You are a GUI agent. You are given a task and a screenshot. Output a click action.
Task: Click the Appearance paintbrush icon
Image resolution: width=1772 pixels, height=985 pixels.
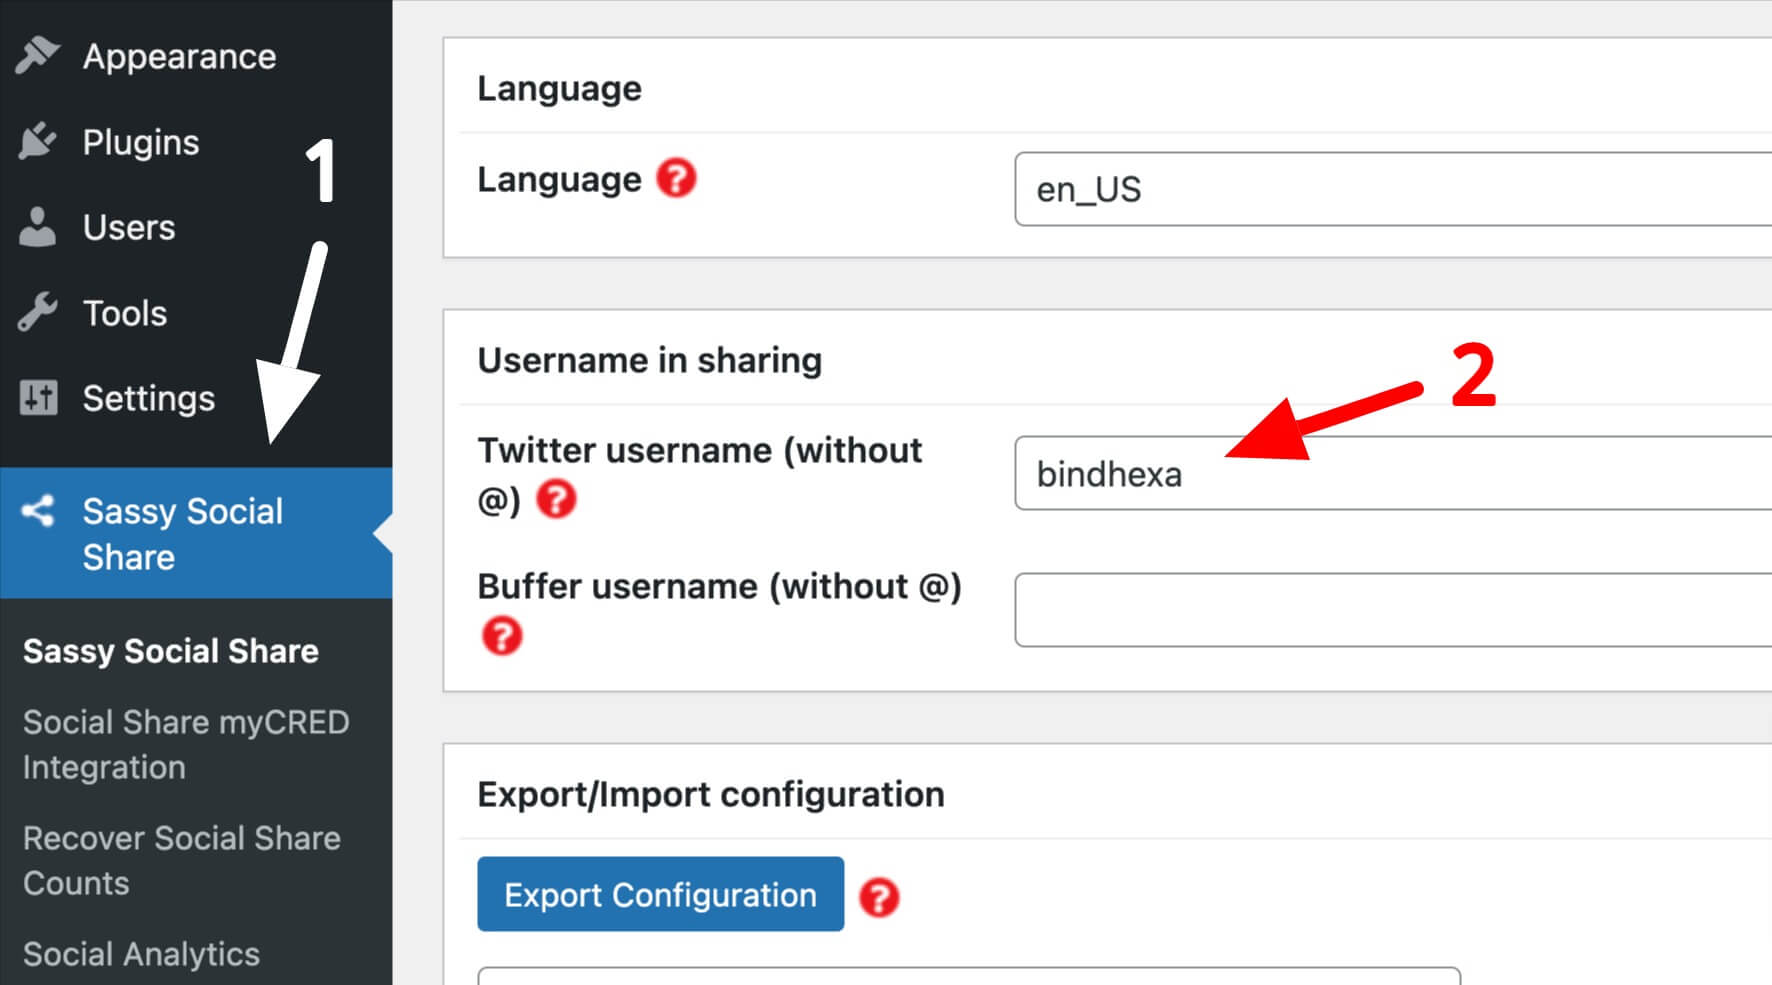[37, 56]
